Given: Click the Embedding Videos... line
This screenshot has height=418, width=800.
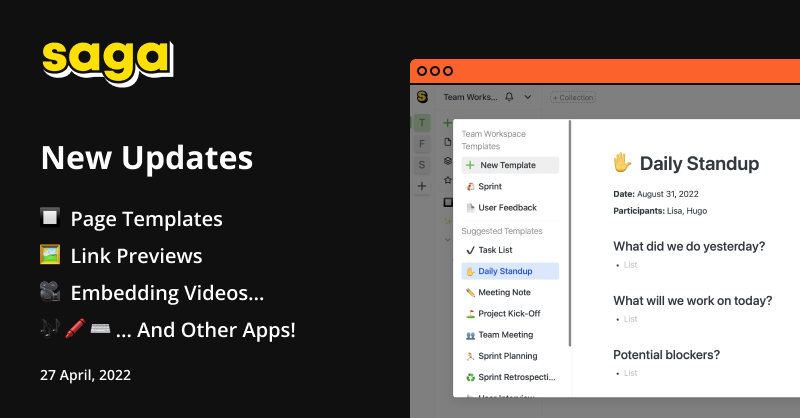Looking at the screenshot, I should pos(167,293).
